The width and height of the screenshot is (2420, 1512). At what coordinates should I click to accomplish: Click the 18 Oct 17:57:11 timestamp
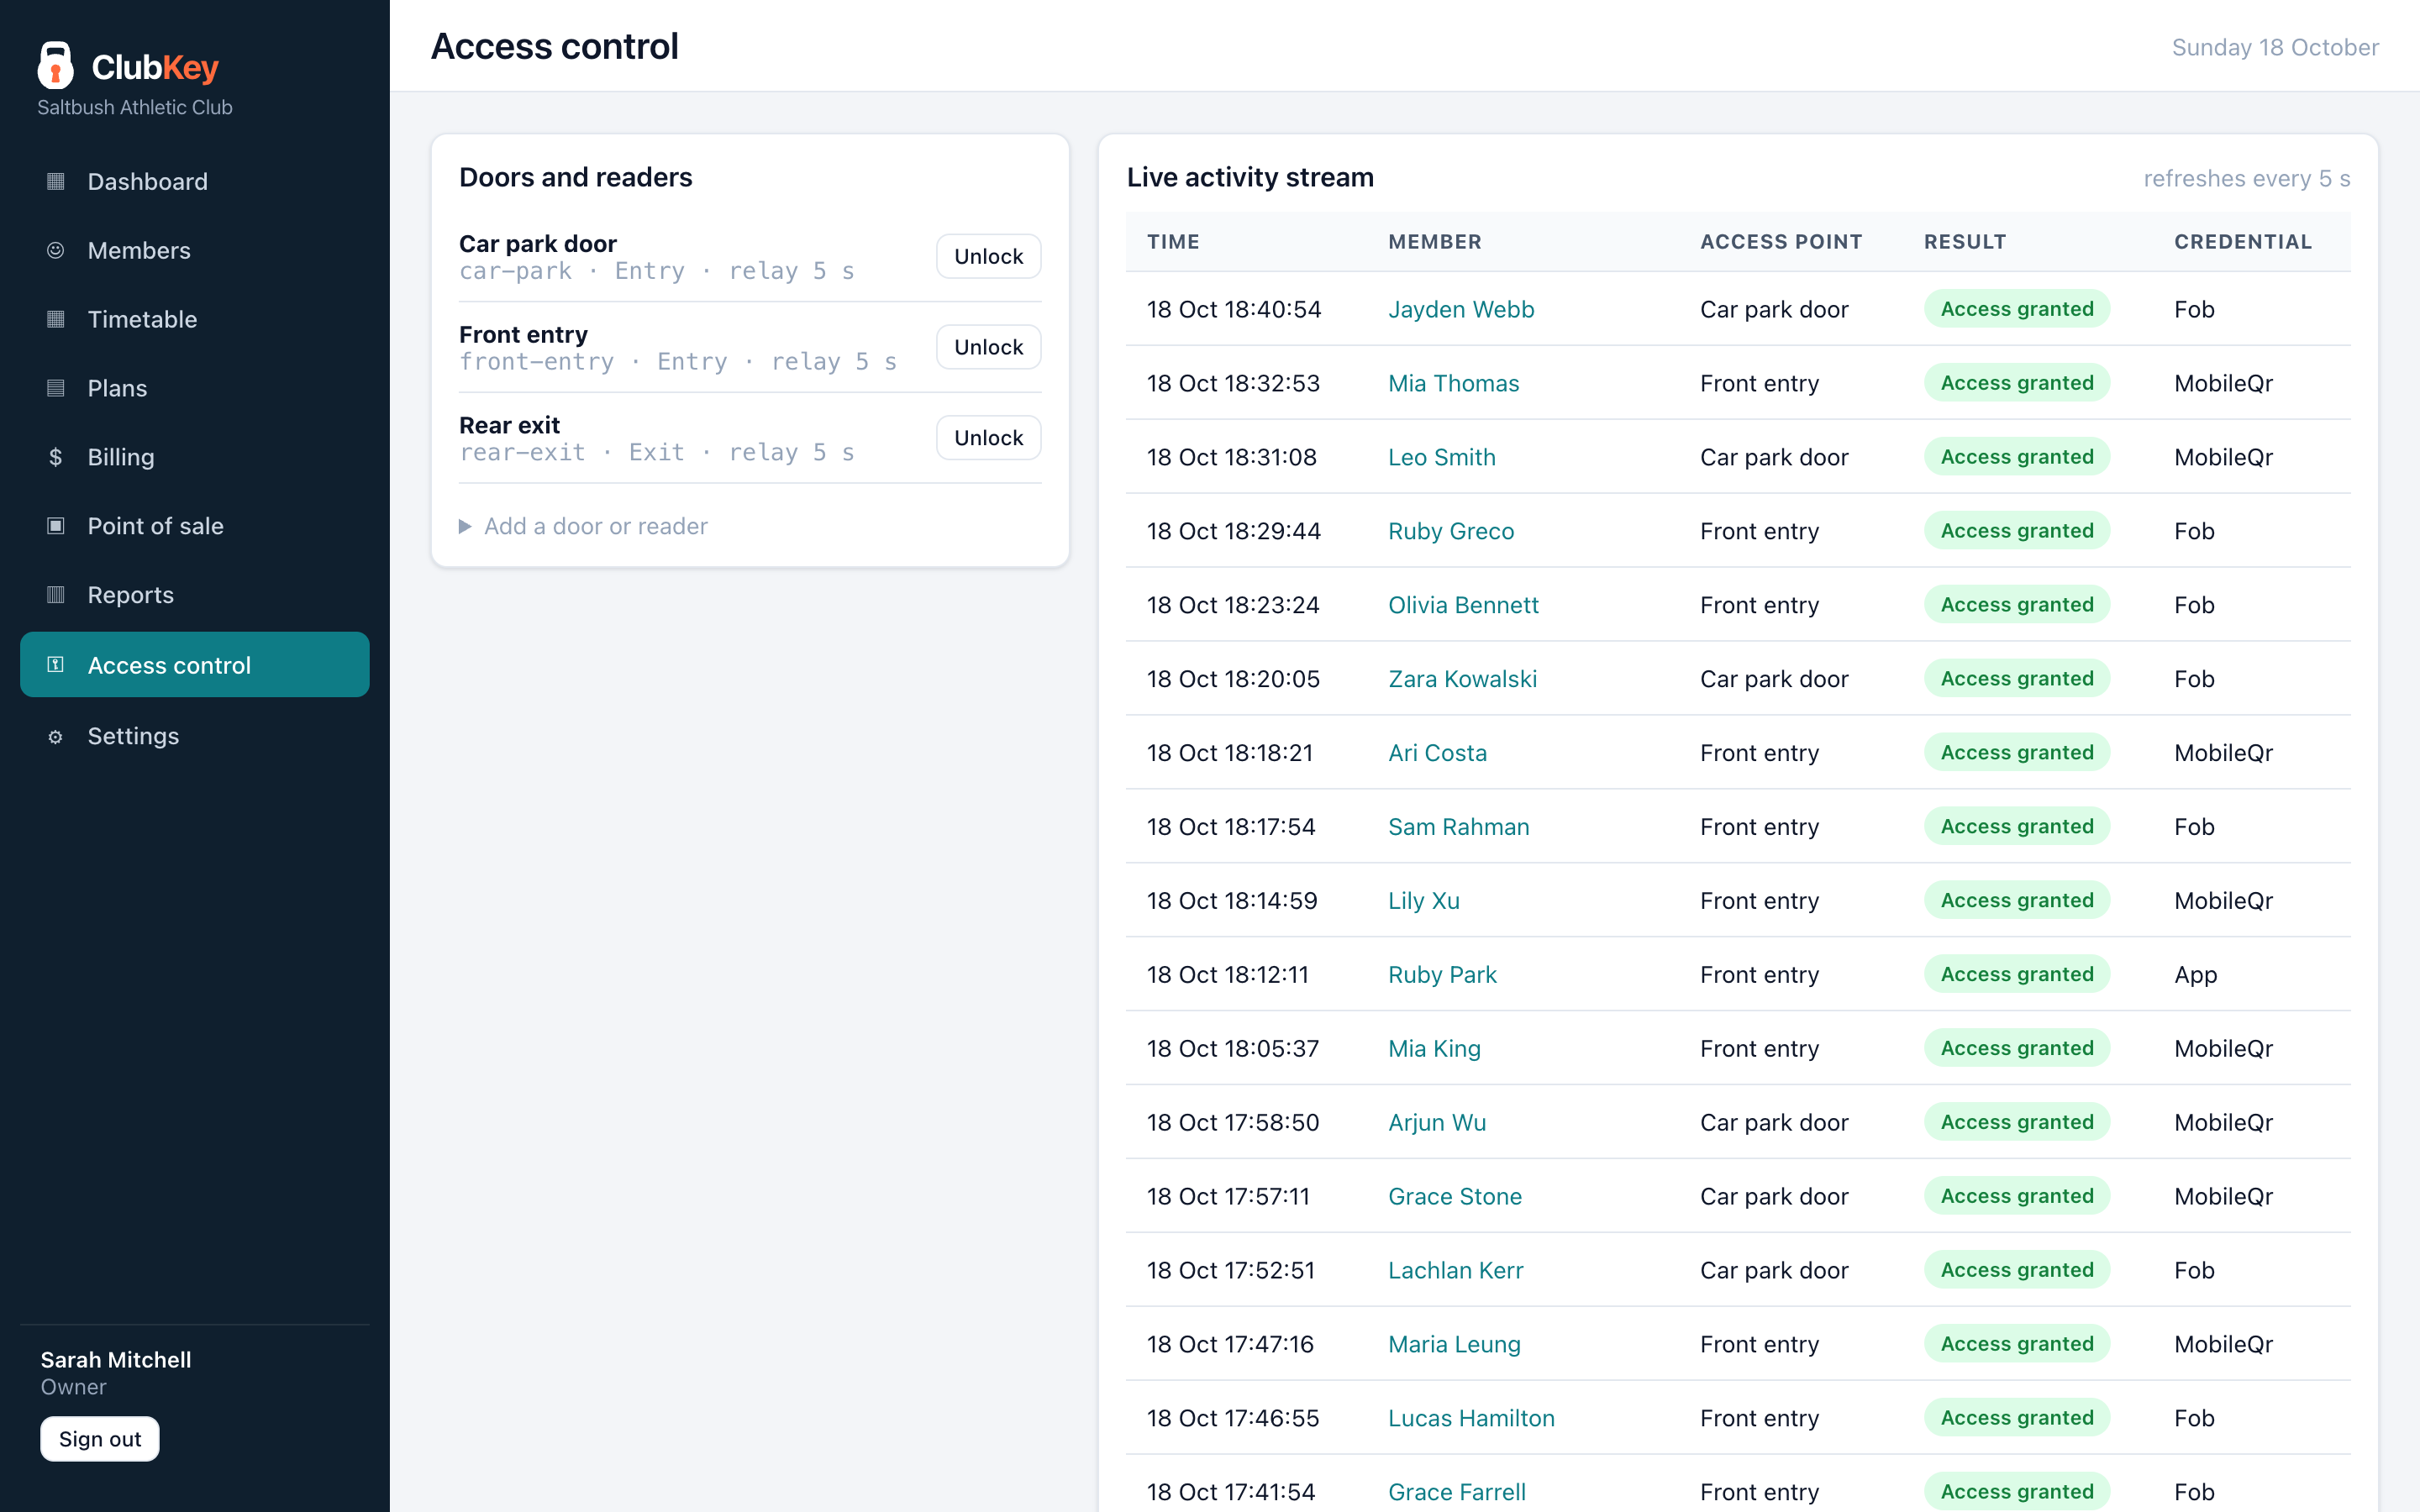tap(1228, 1196)
